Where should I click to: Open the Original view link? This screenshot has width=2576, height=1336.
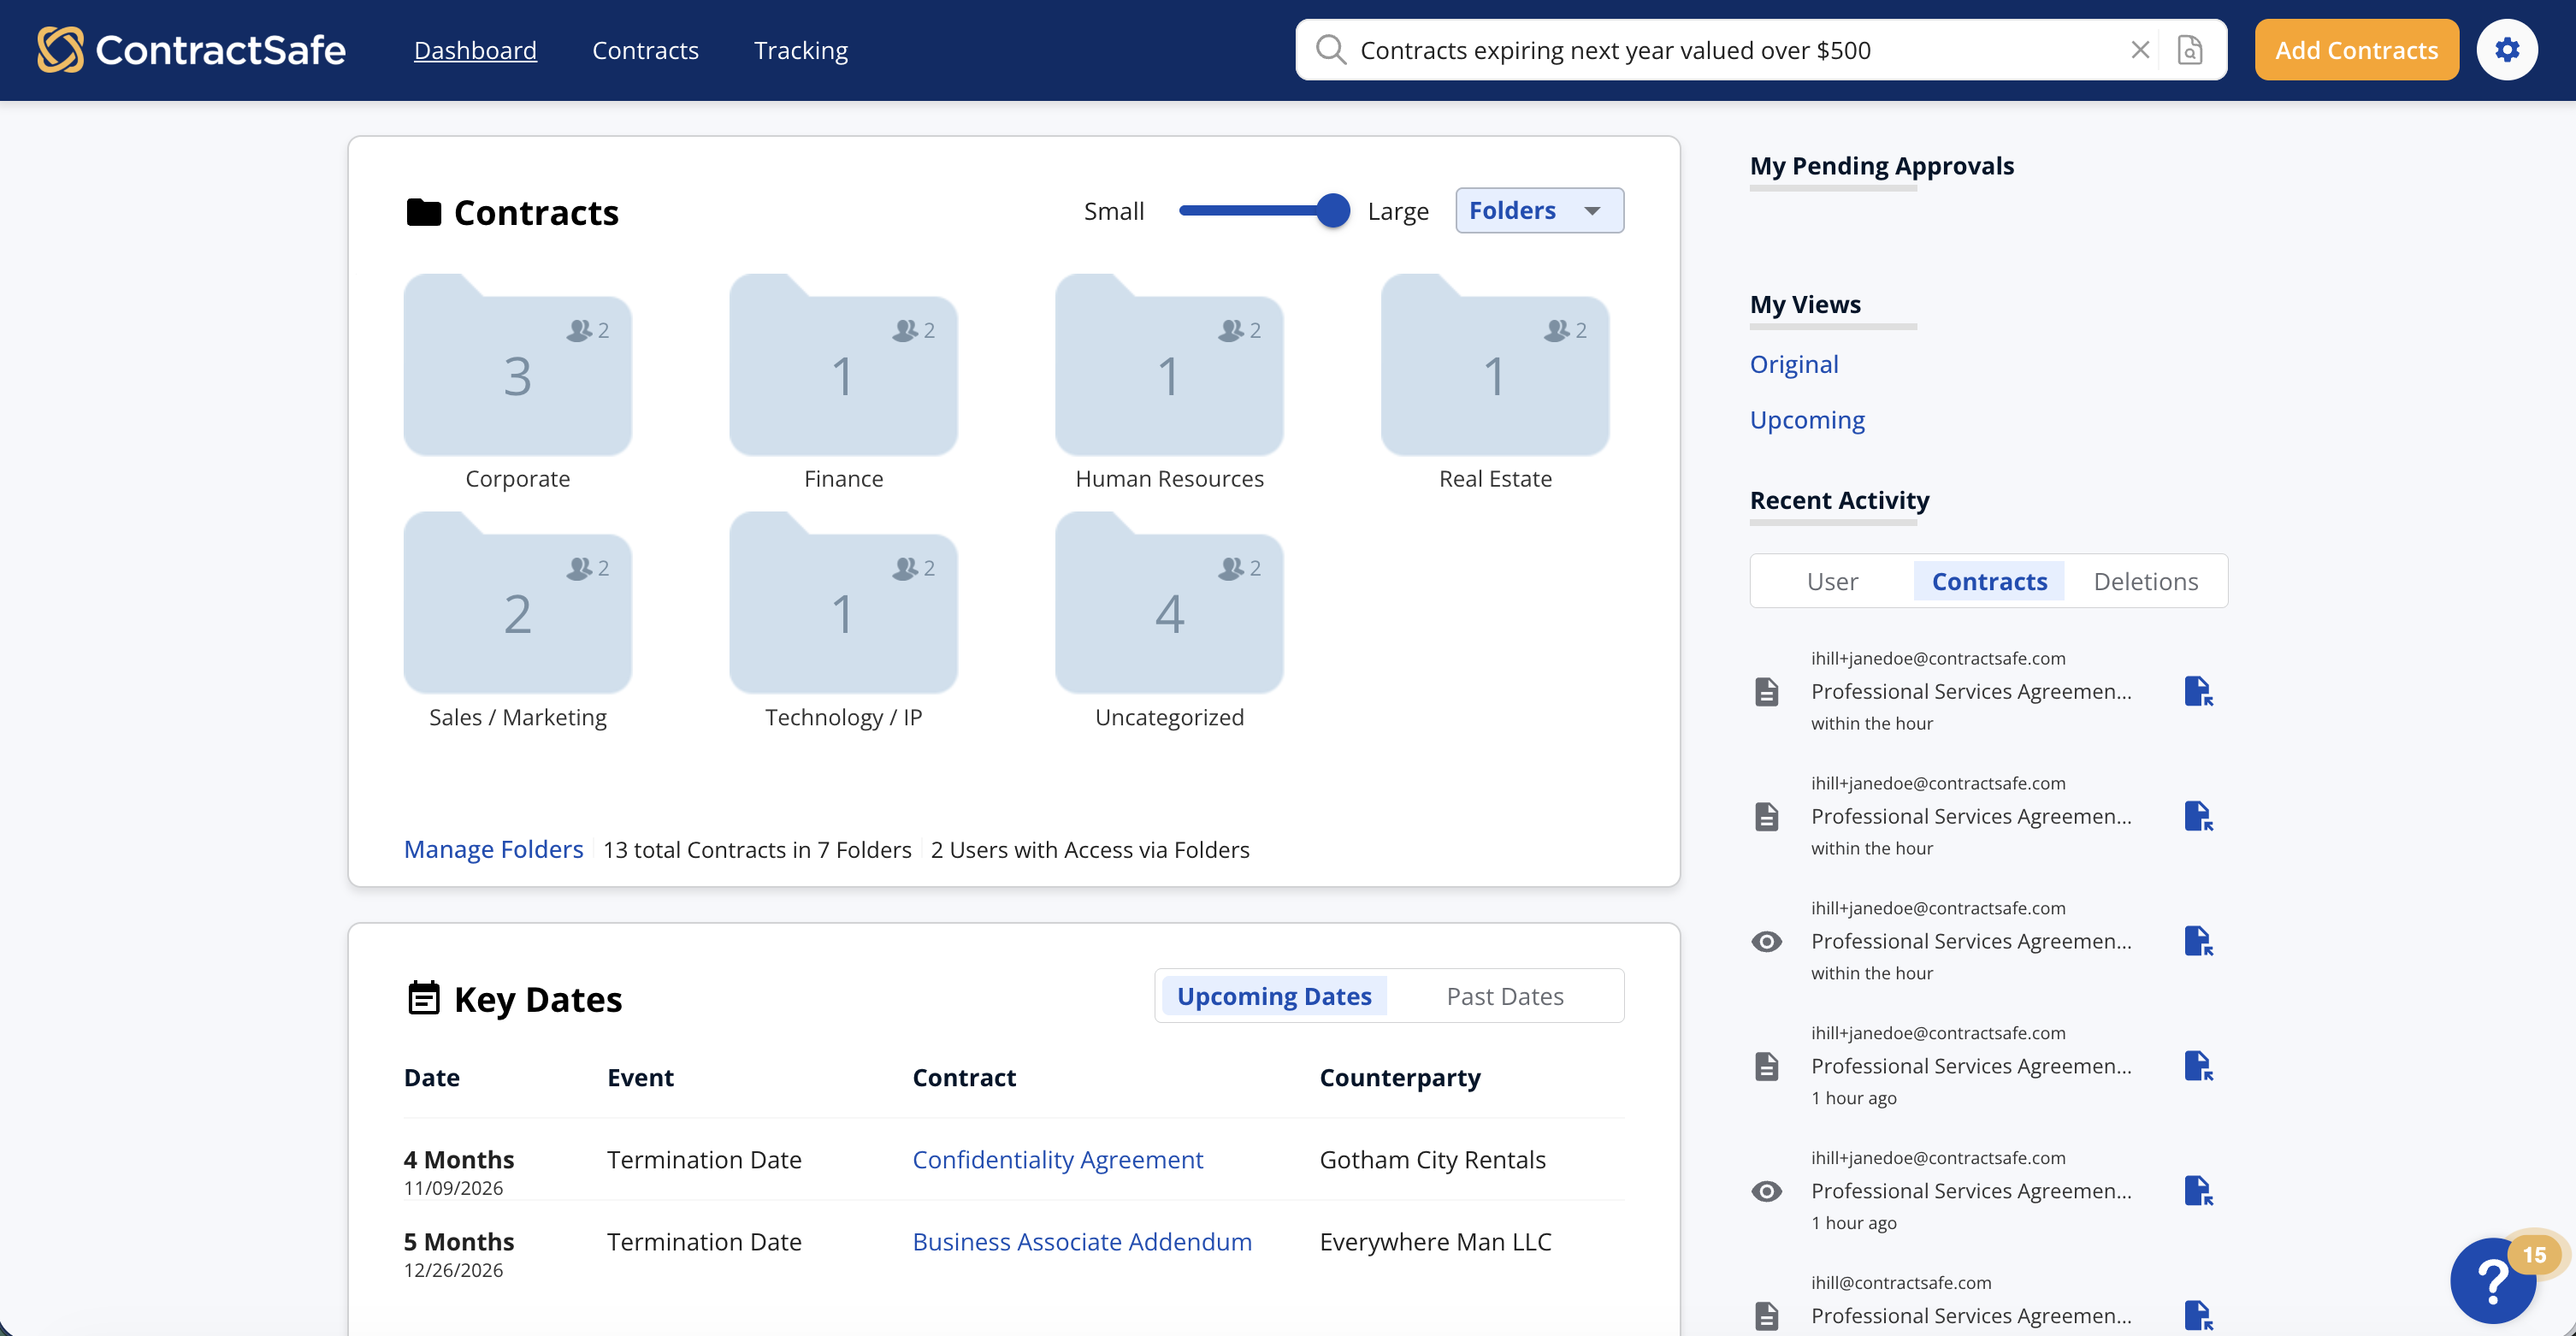point(1794,364)
